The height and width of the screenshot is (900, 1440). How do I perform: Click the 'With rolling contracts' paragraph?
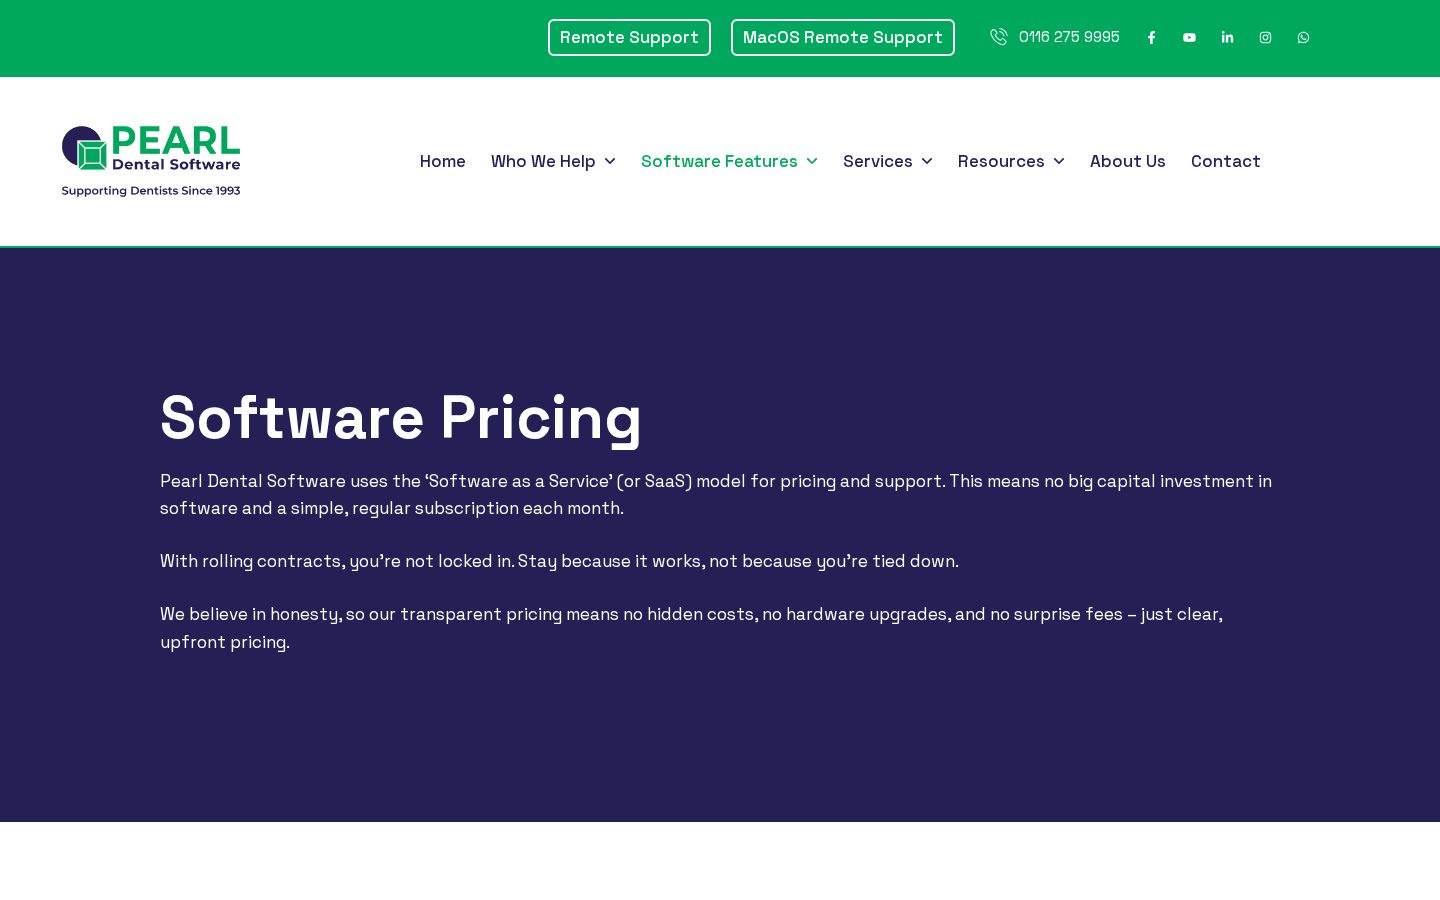pos(559,561)
